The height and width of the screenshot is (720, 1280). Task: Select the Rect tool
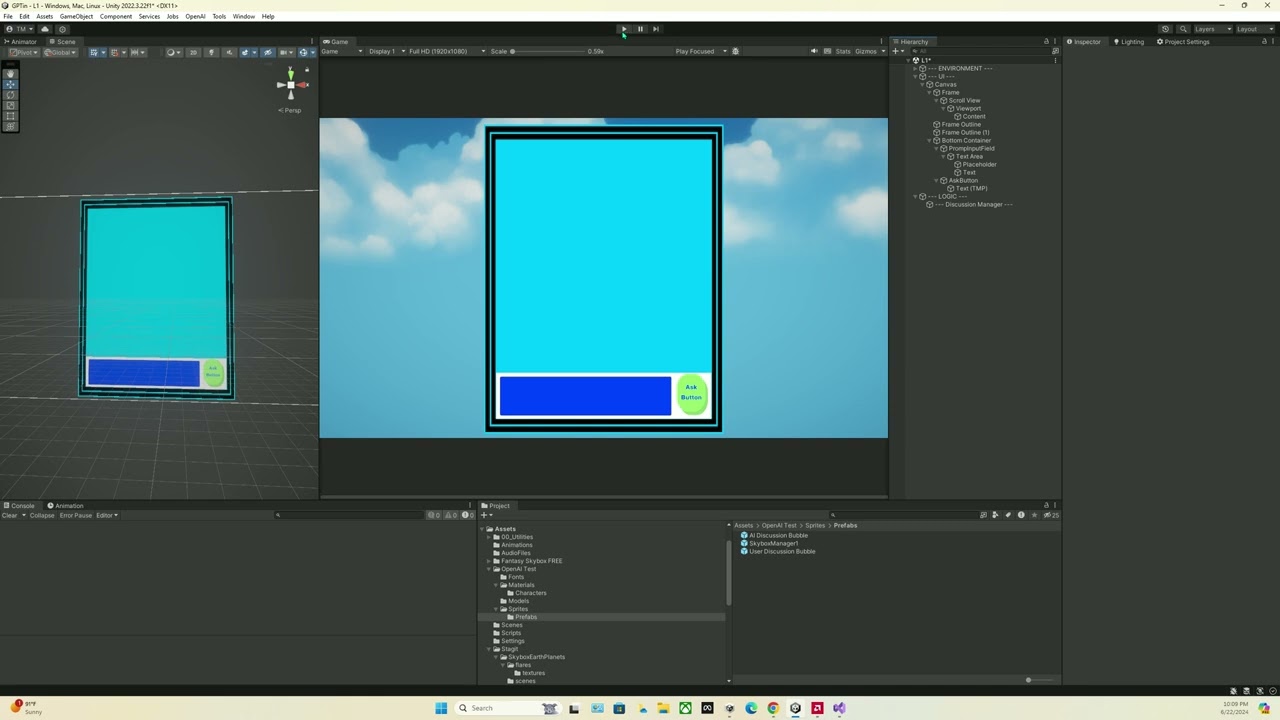click(x=10, y=115)
